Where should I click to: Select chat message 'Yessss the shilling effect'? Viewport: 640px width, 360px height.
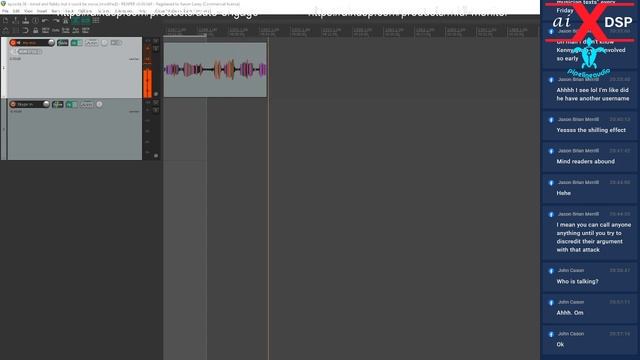(591, 130)
